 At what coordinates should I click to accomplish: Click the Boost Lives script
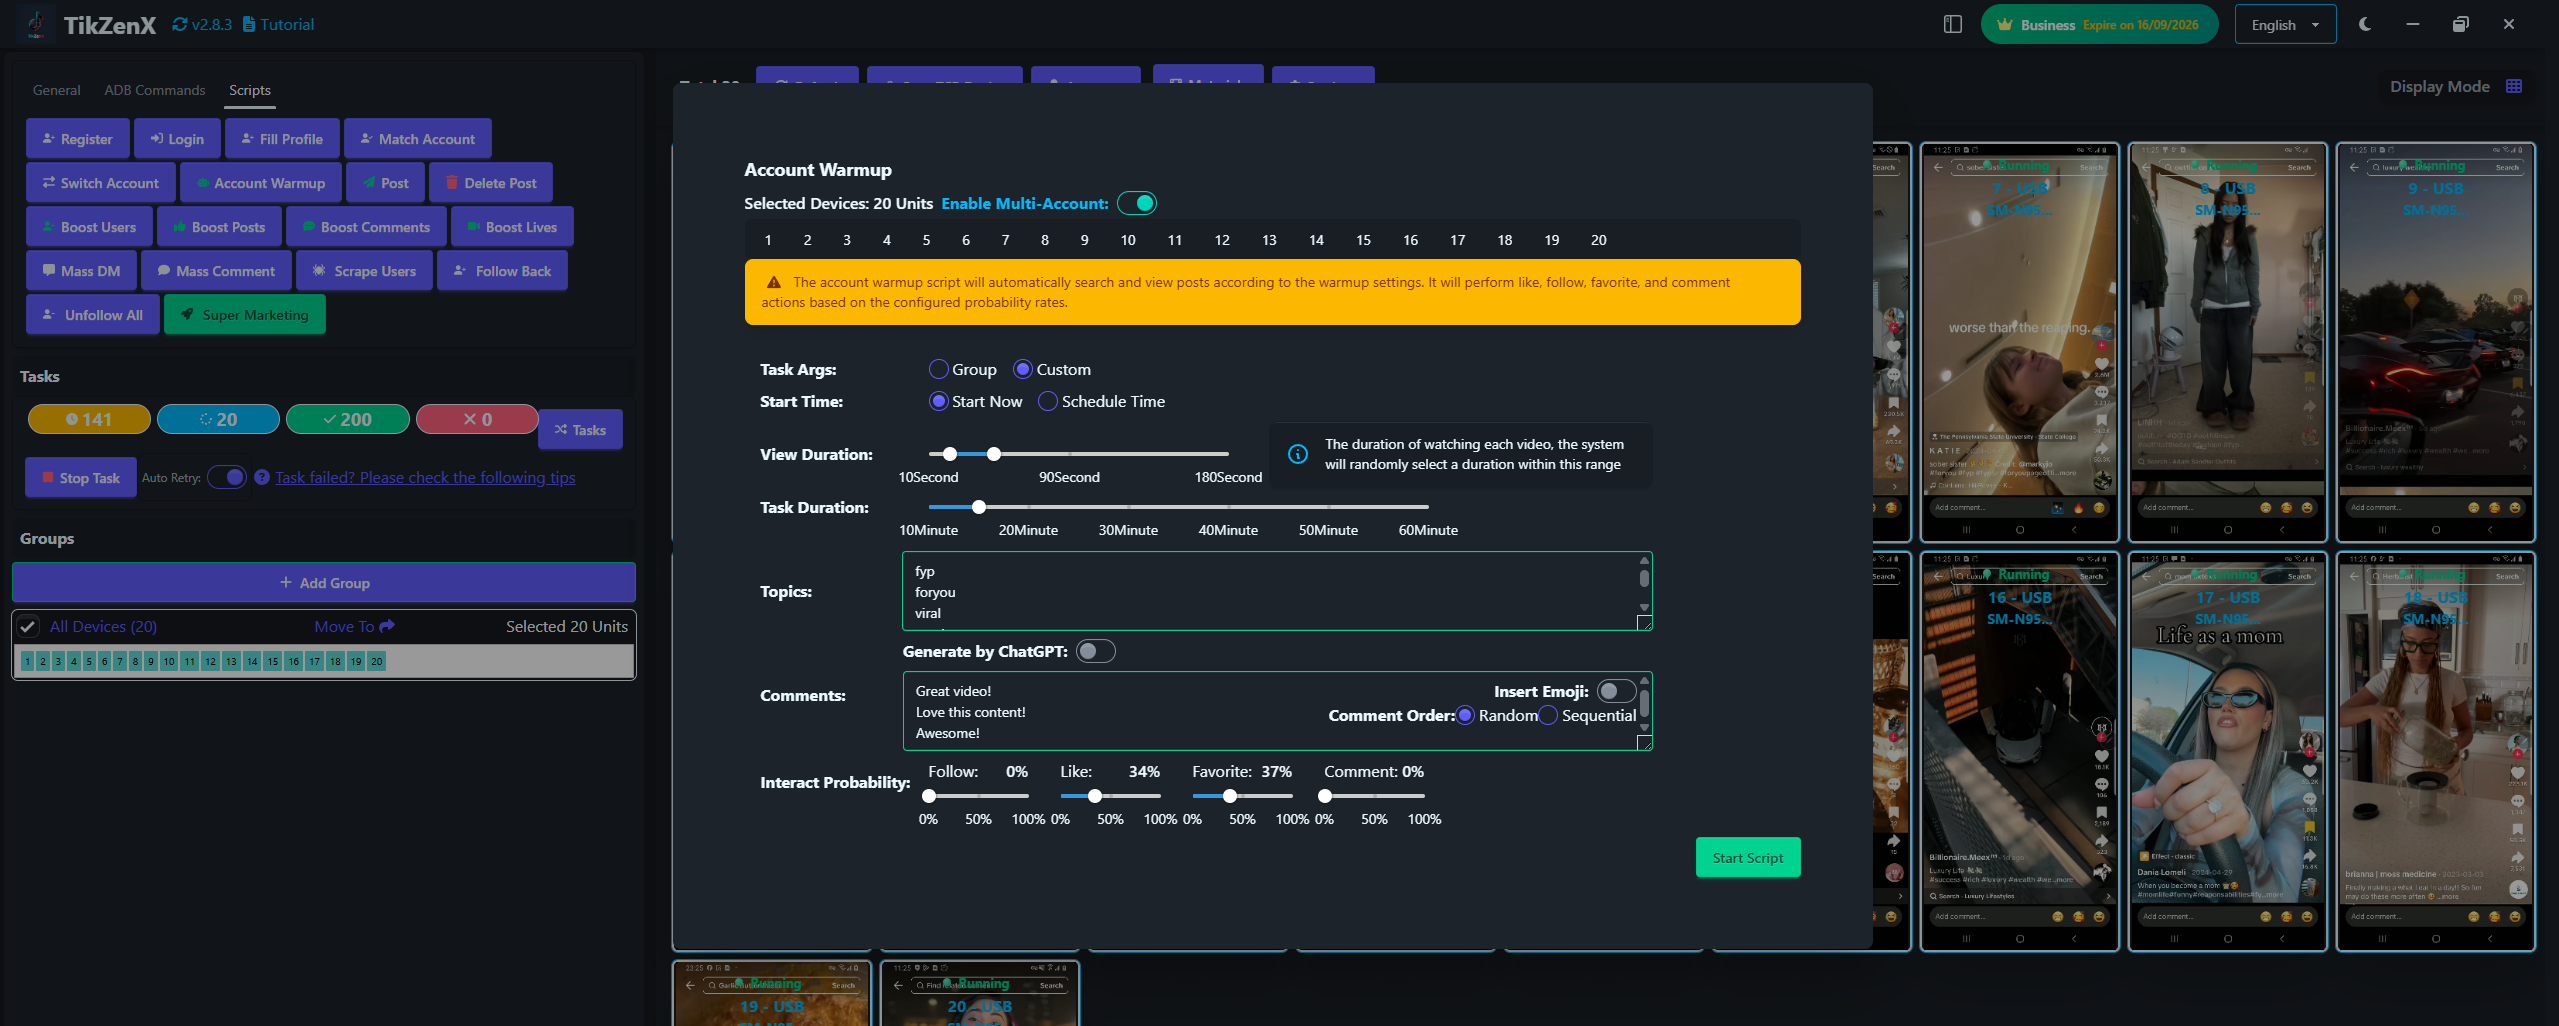coord(512,226)
